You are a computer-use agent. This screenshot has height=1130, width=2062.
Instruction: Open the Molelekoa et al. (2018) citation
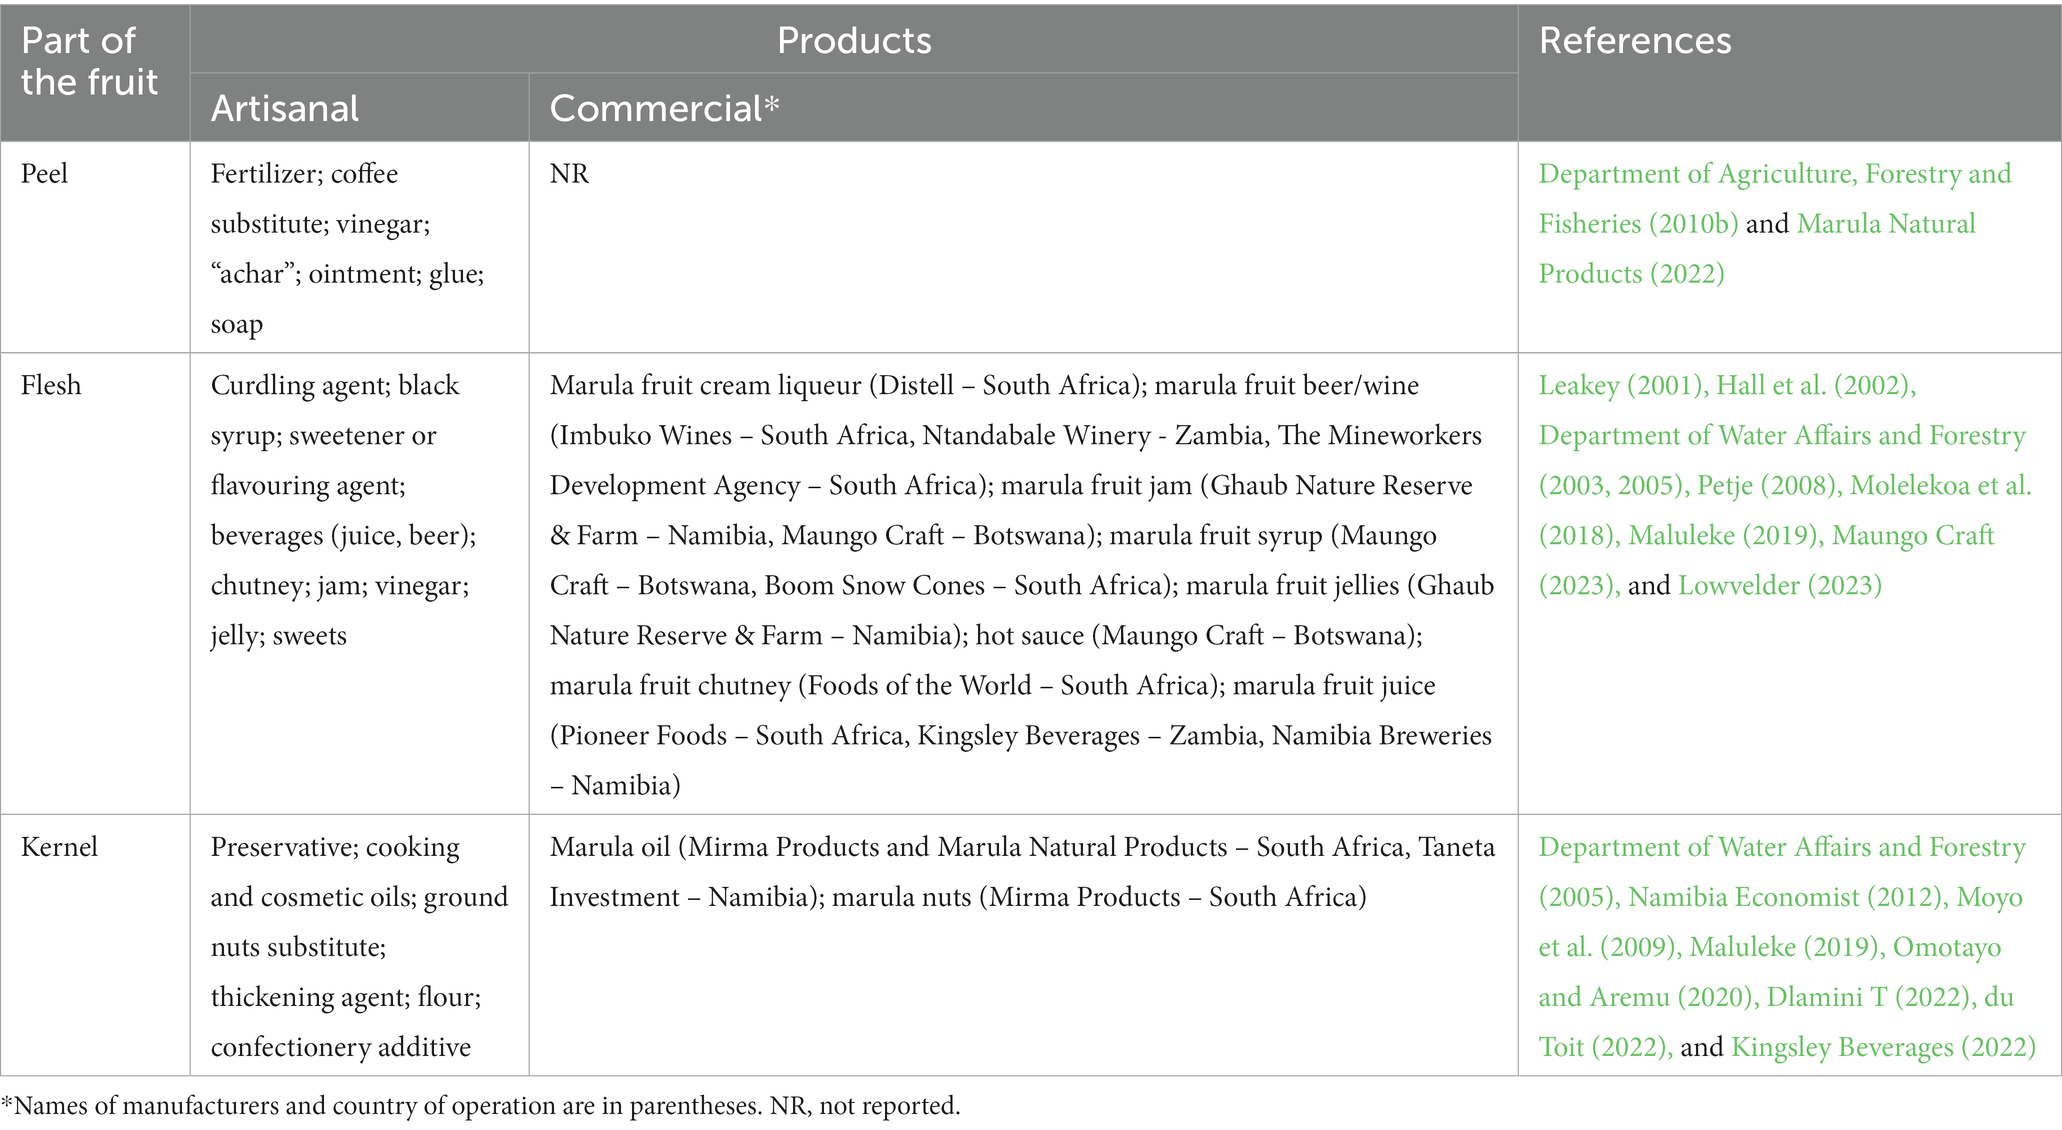point(1785,511)
